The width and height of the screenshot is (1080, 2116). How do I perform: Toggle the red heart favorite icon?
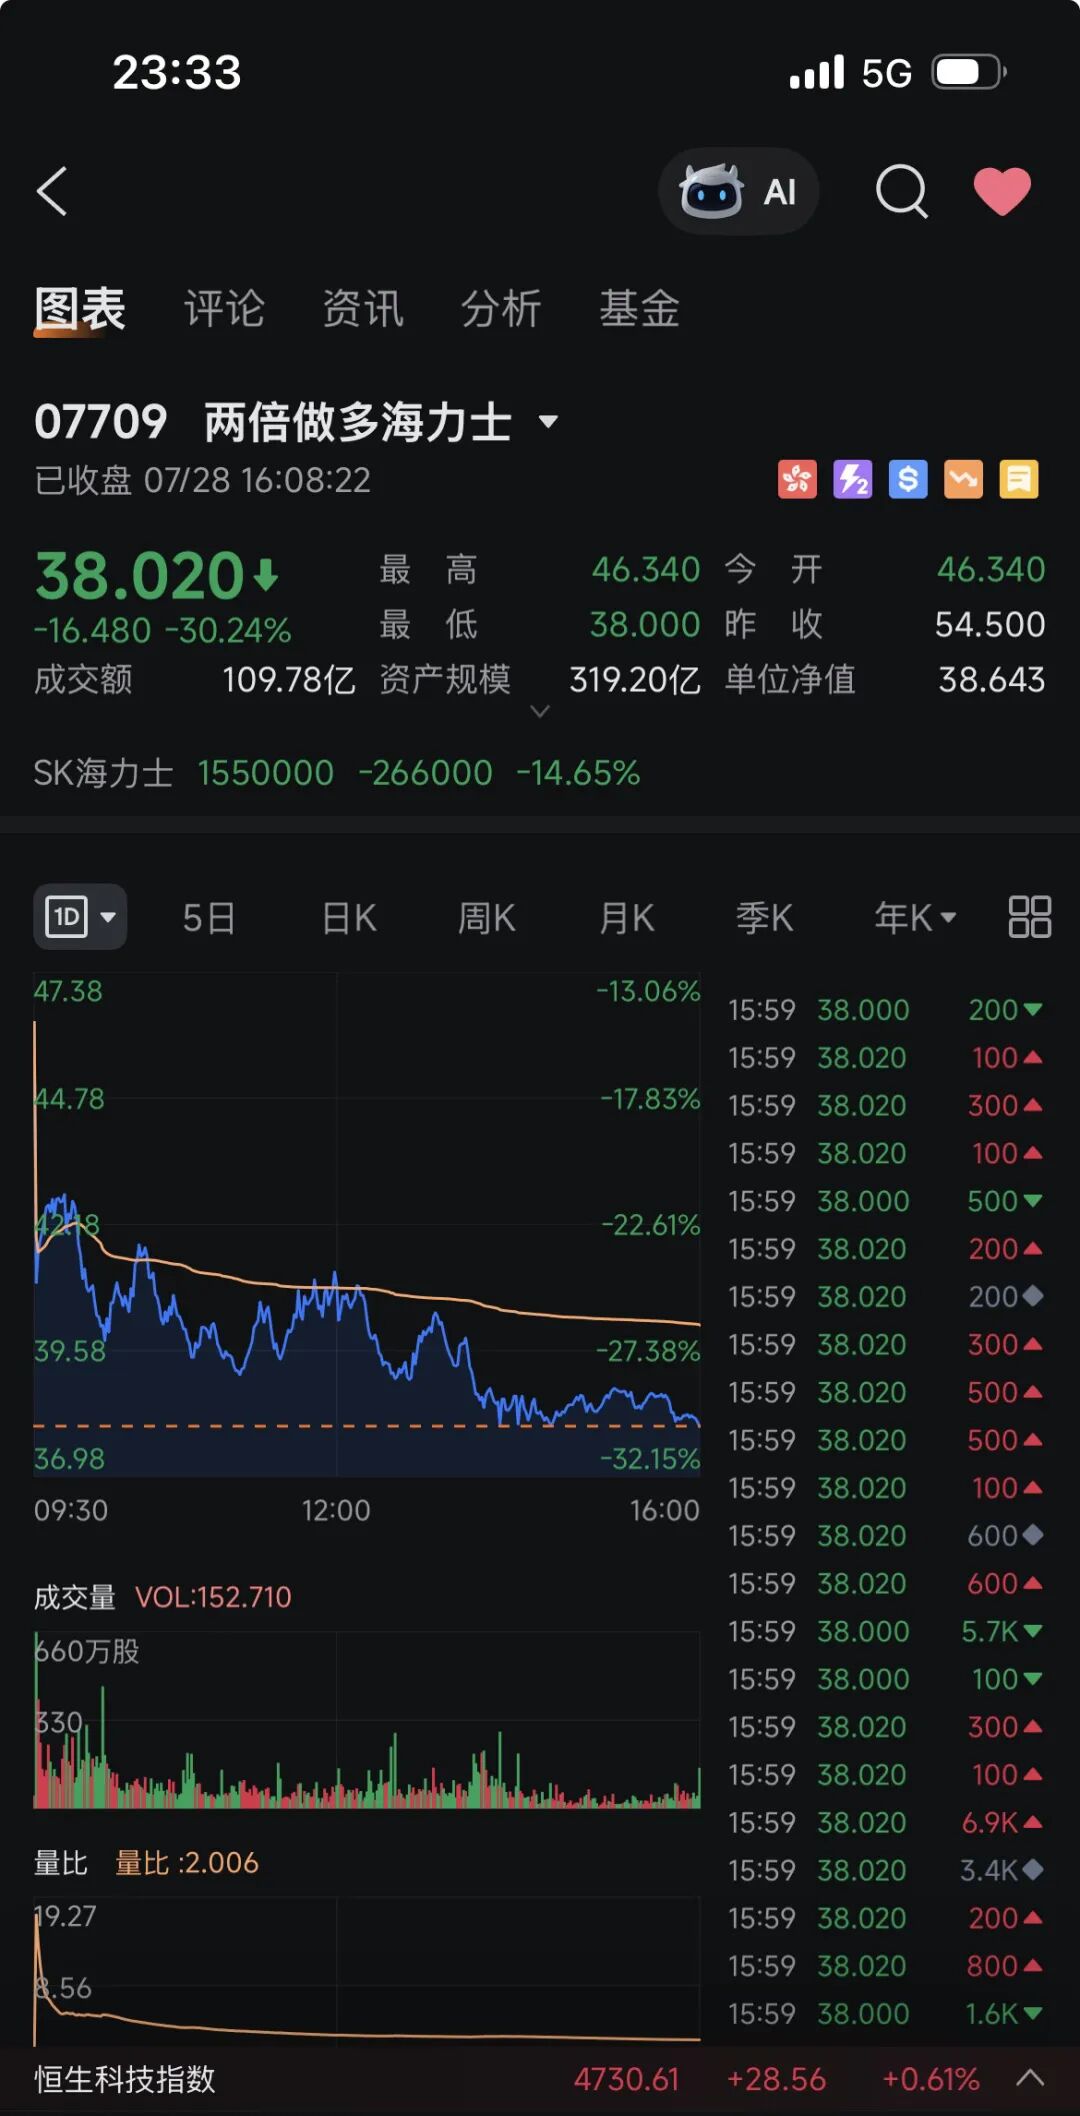(1002, 191)
